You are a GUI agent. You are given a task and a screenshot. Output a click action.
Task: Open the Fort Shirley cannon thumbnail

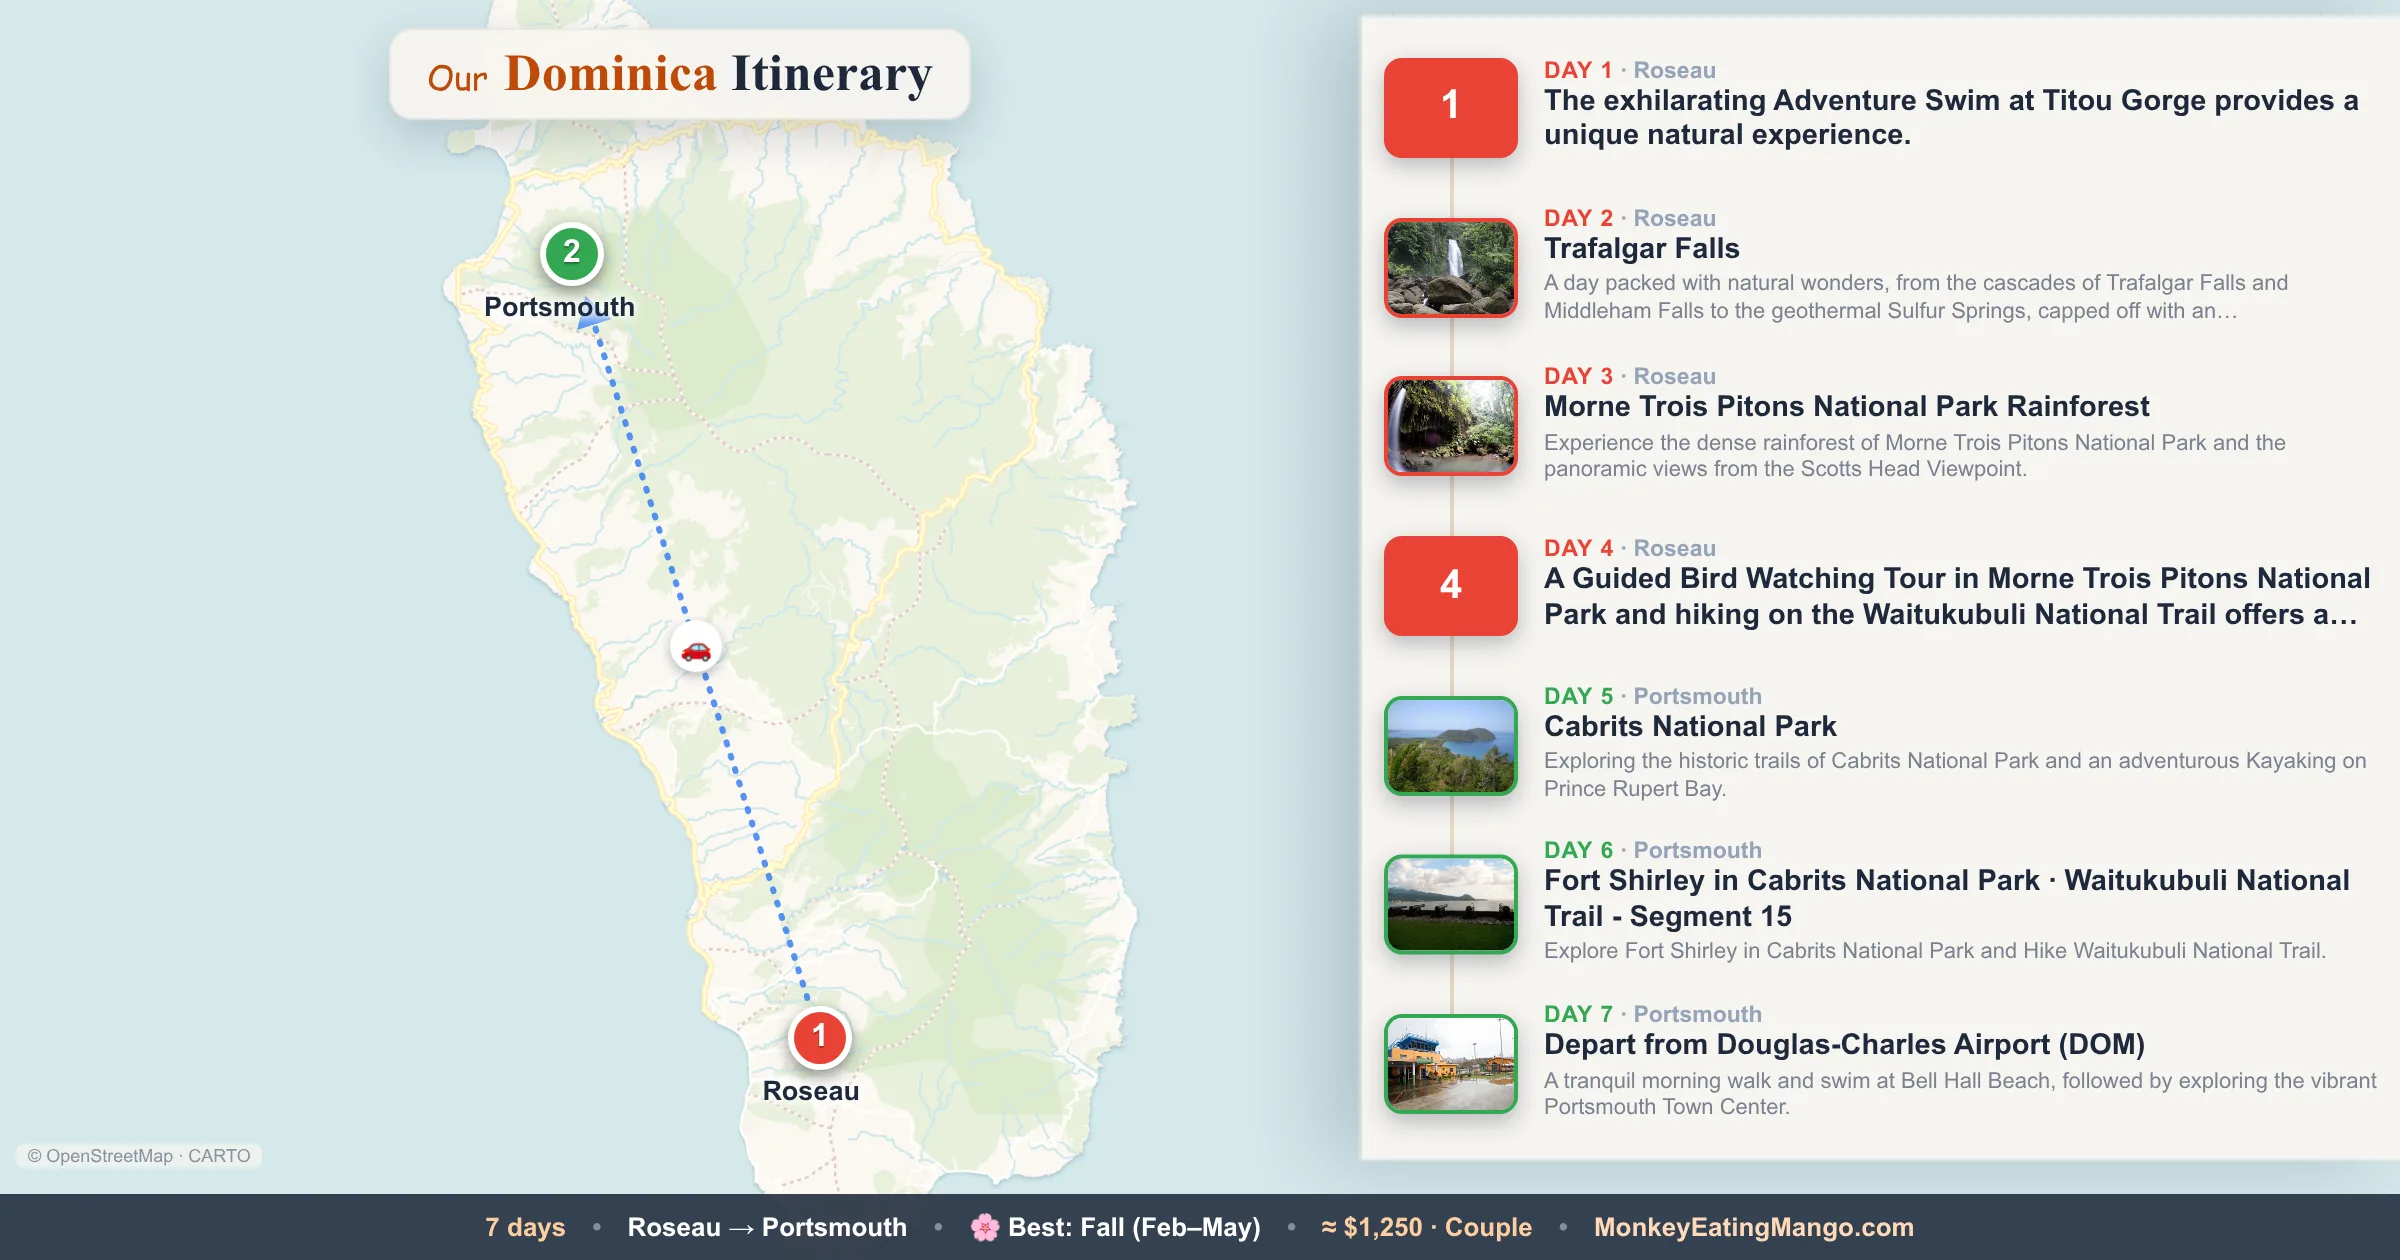pyautogui.click(x=1450, y=903)
